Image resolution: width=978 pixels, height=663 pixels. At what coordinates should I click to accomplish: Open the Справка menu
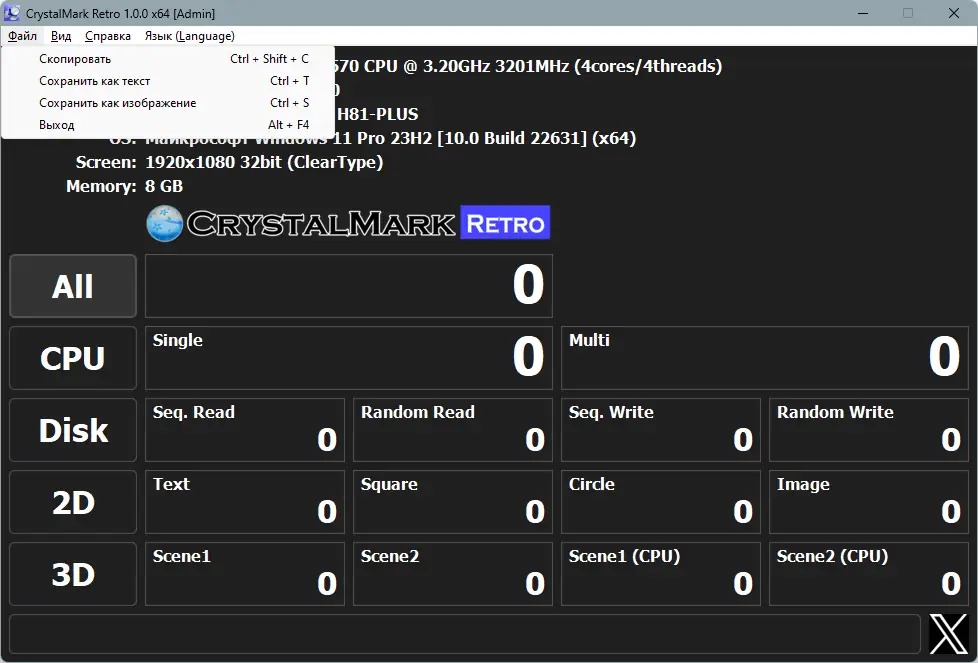pyautogui.click(x=107, y=36)
